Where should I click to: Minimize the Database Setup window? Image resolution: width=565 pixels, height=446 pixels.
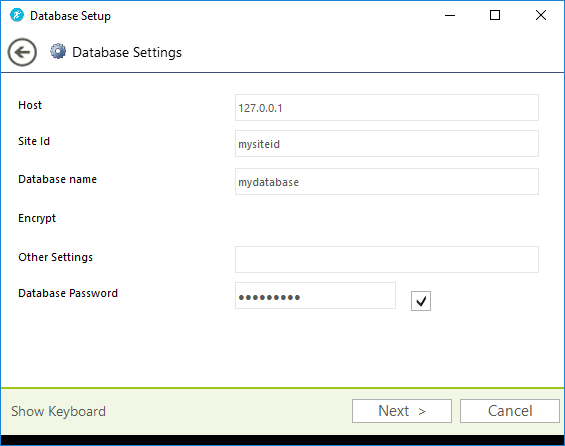pyautogui.click(x=450, y=15)
